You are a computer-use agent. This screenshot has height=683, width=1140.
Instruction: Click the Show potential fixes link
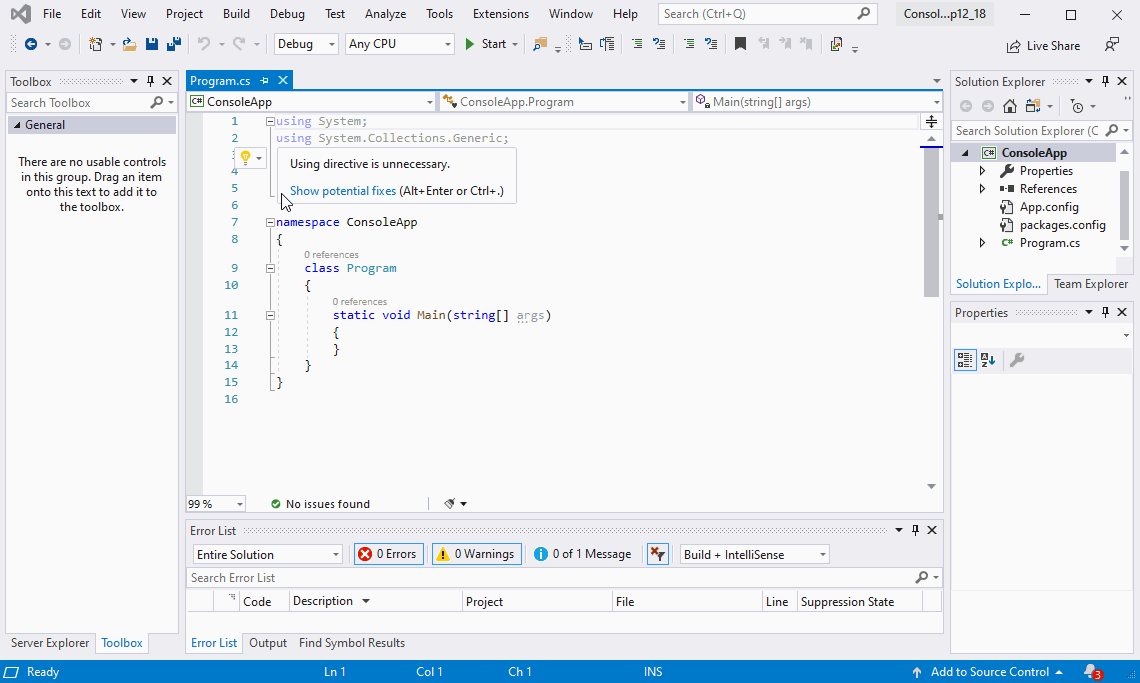pyautogui.click(x=343, y=191)
